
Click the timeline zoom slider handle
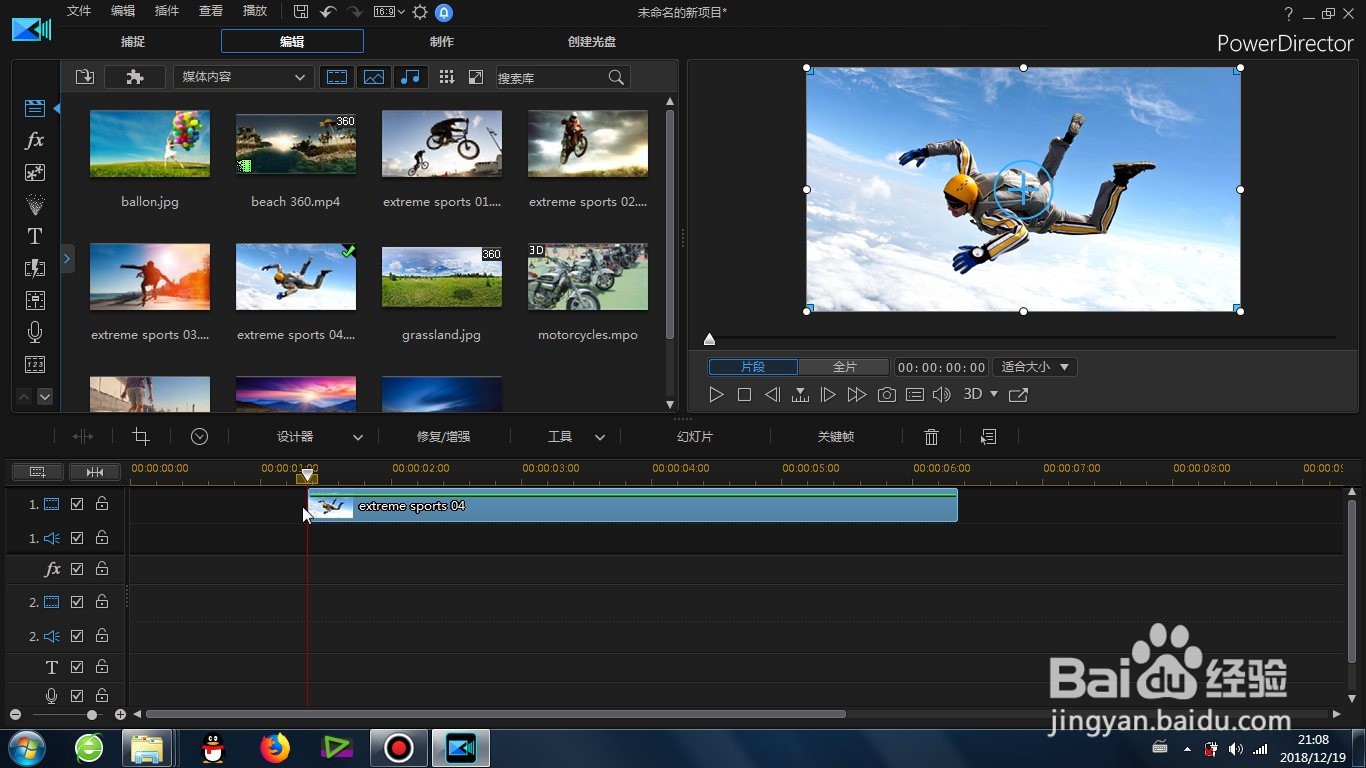[92, 715]
